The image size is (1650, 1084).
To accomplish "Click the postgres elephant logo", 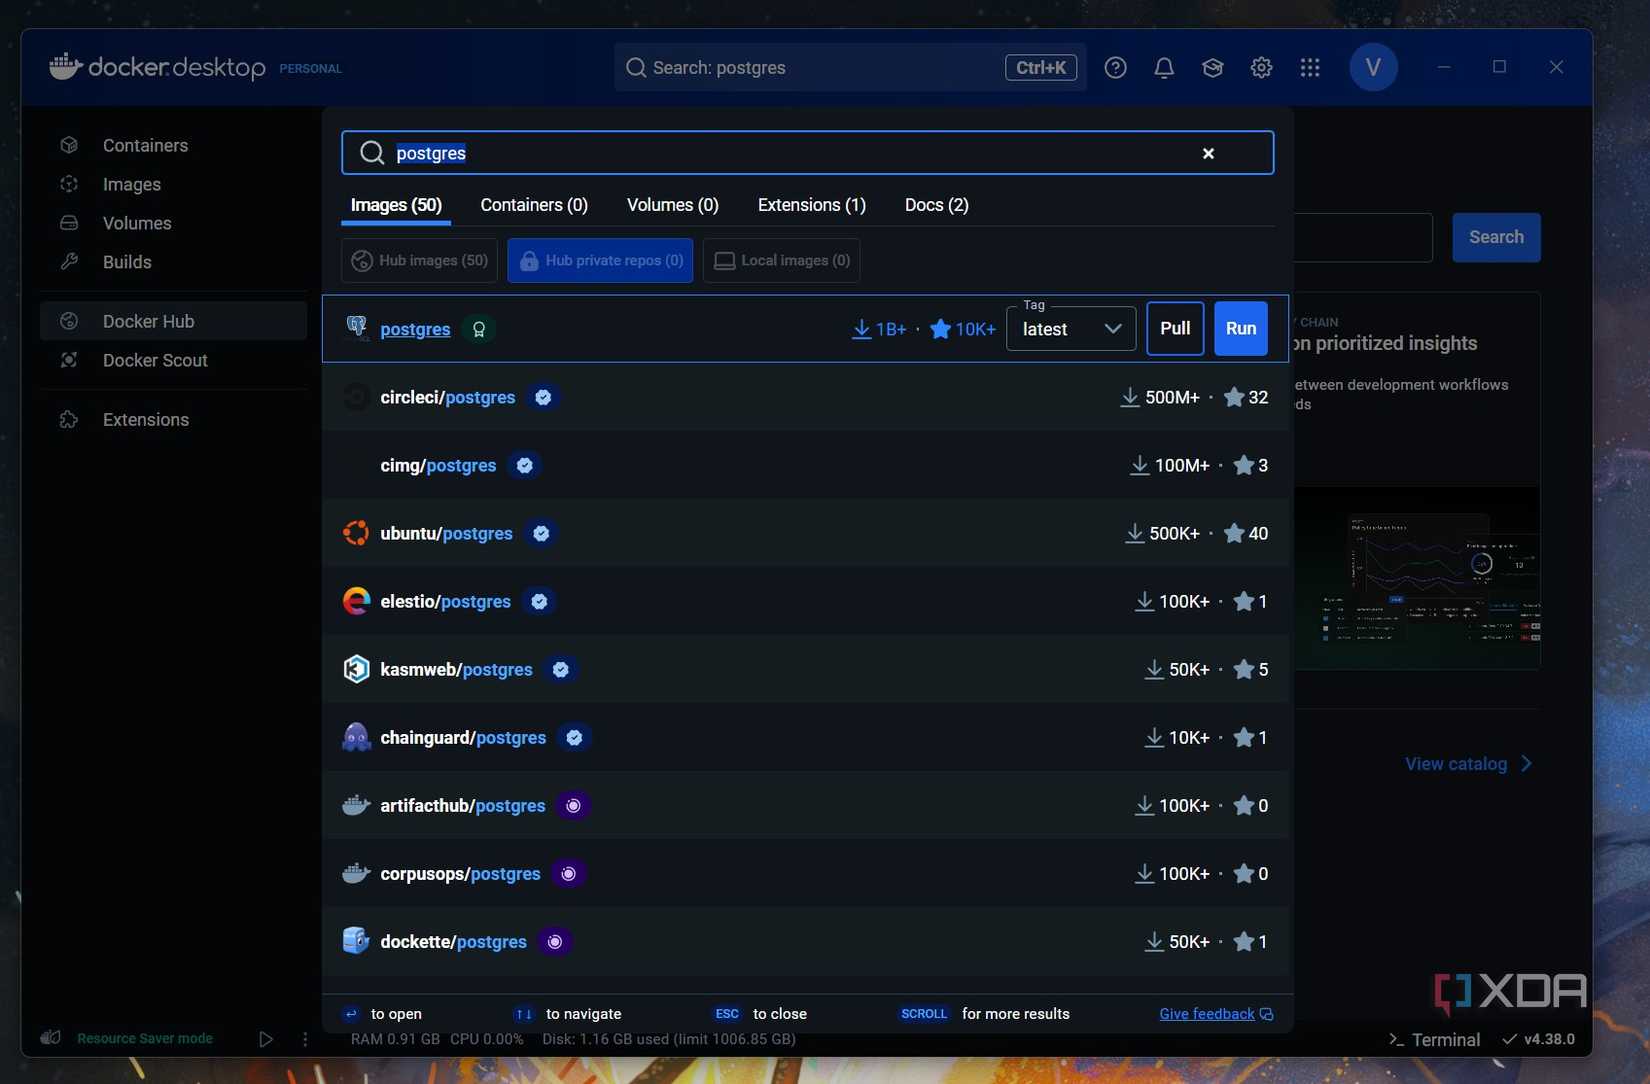I will coord(356,328).
